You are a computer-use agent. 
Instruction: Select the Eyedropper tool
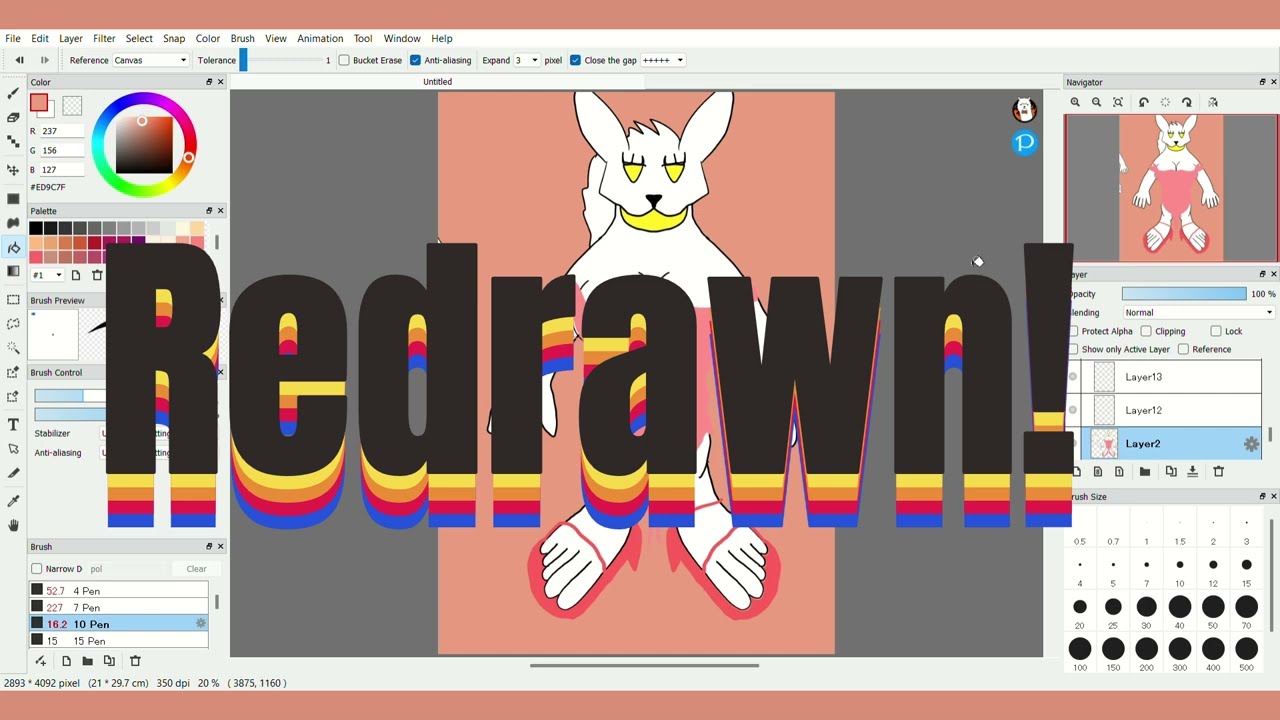coord(13,501)
